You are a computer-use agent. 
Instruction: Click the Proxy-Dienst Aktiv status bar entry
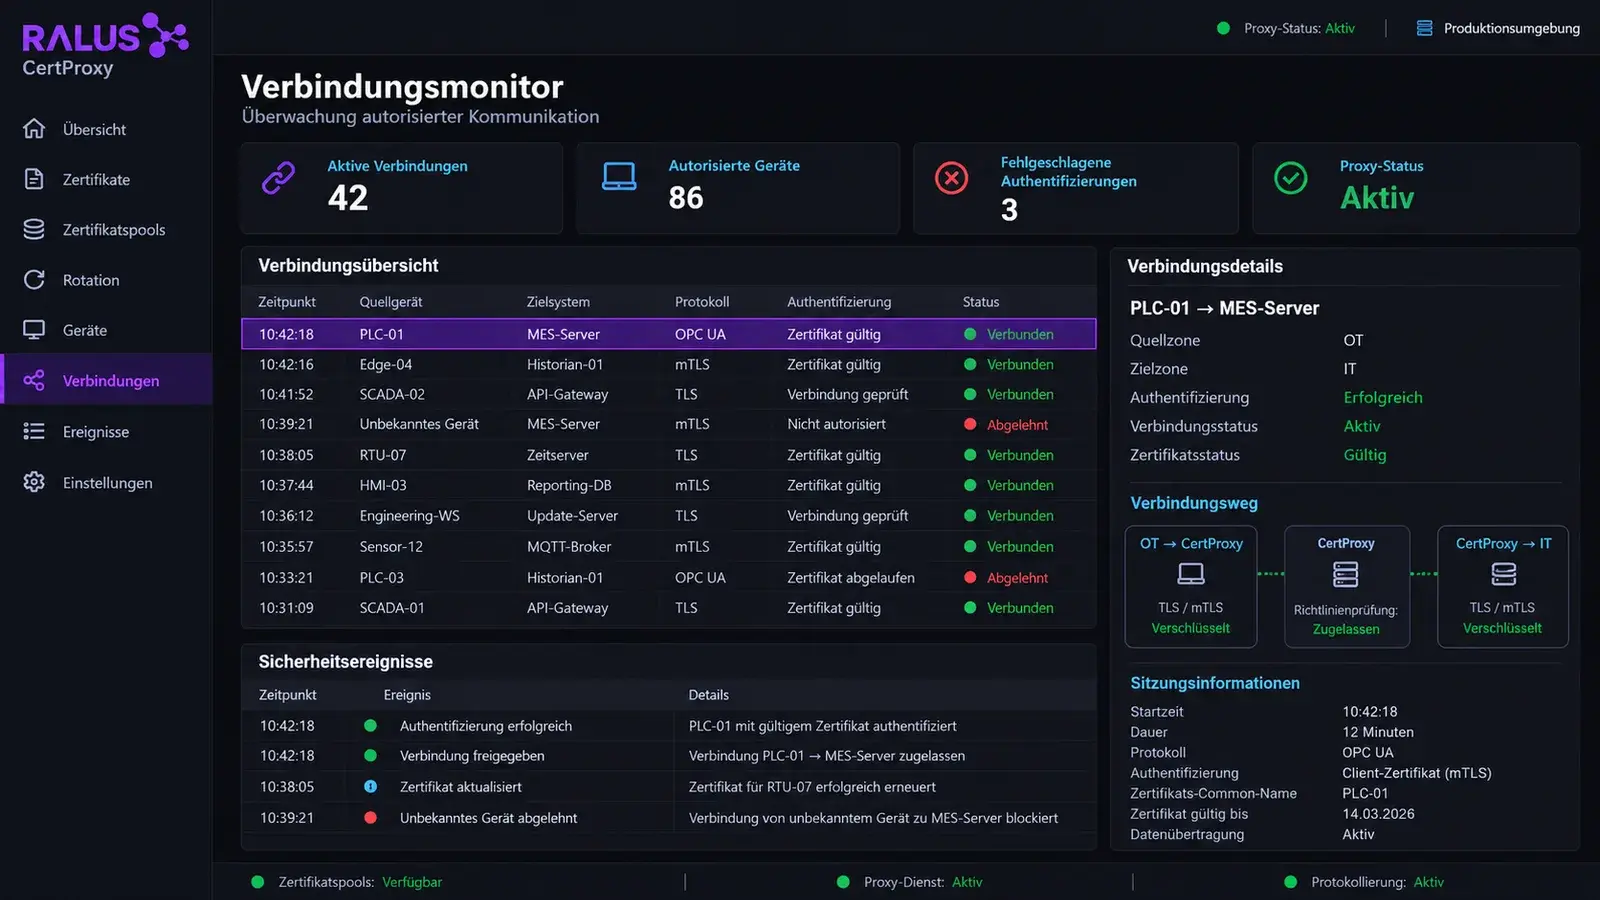point(909,882)
